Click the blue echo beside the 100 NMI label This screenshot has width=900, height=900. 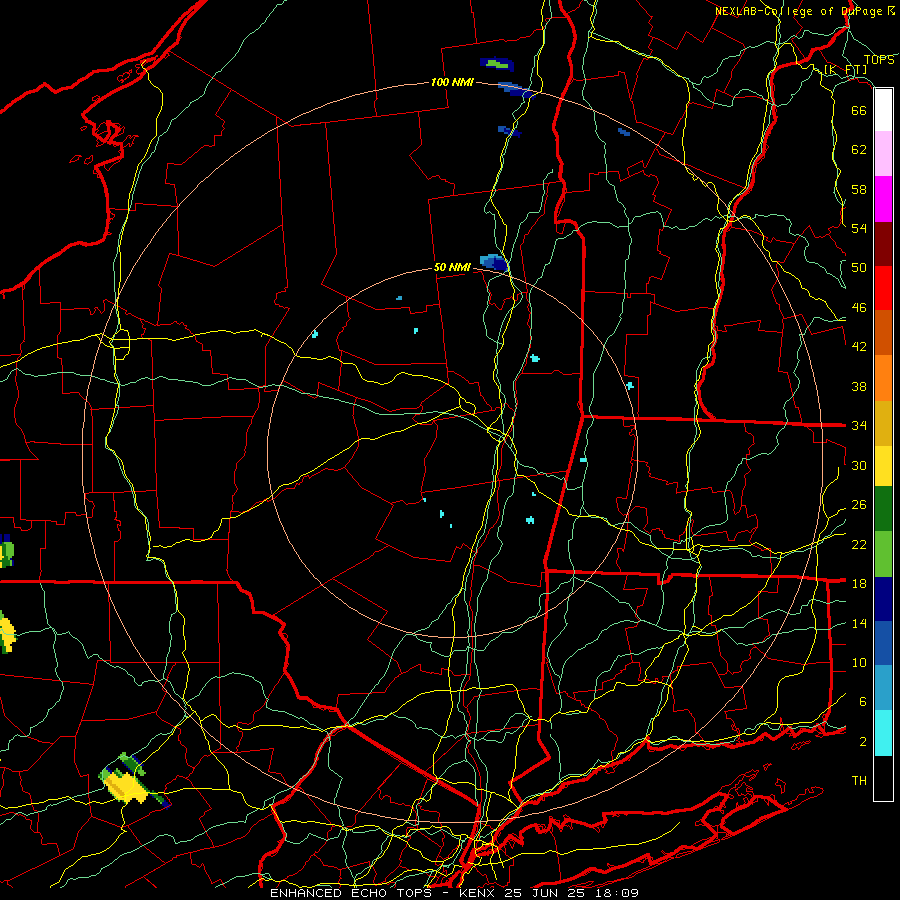coord(516,90)
